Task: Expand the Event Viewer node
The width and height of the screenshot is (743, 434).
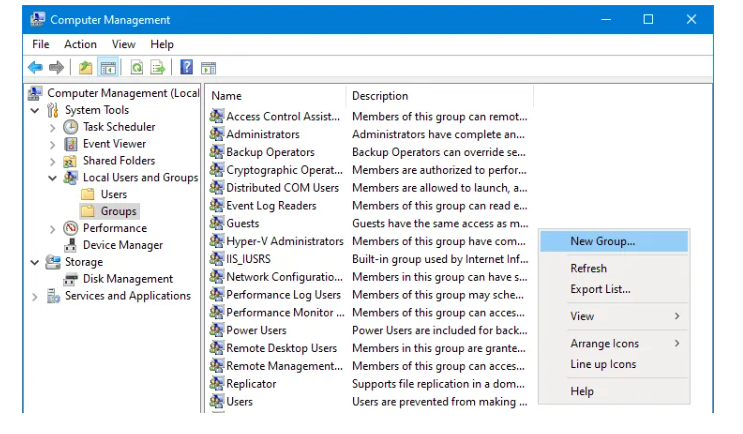Action: click(x=52, y=145)
